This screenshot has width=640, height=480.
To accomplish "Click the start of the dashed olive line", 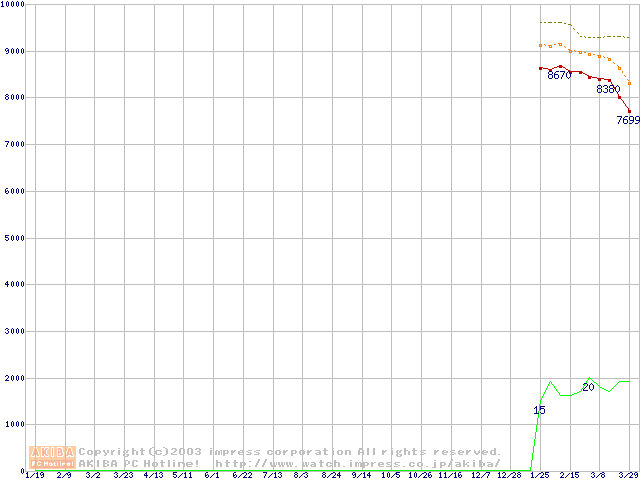I will (541, 22).
